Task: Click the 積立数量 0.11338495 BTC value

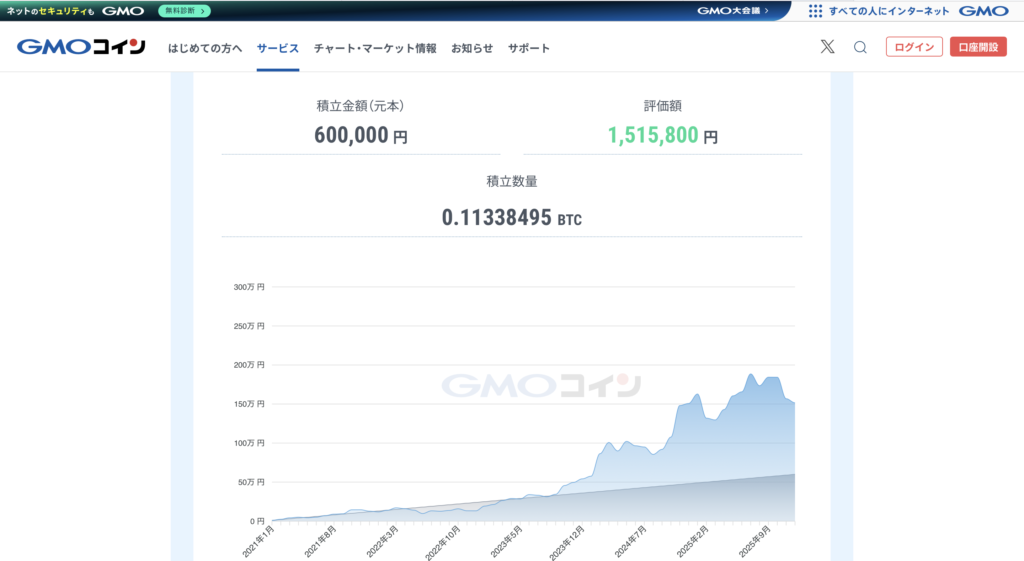Action: point(511,217)
